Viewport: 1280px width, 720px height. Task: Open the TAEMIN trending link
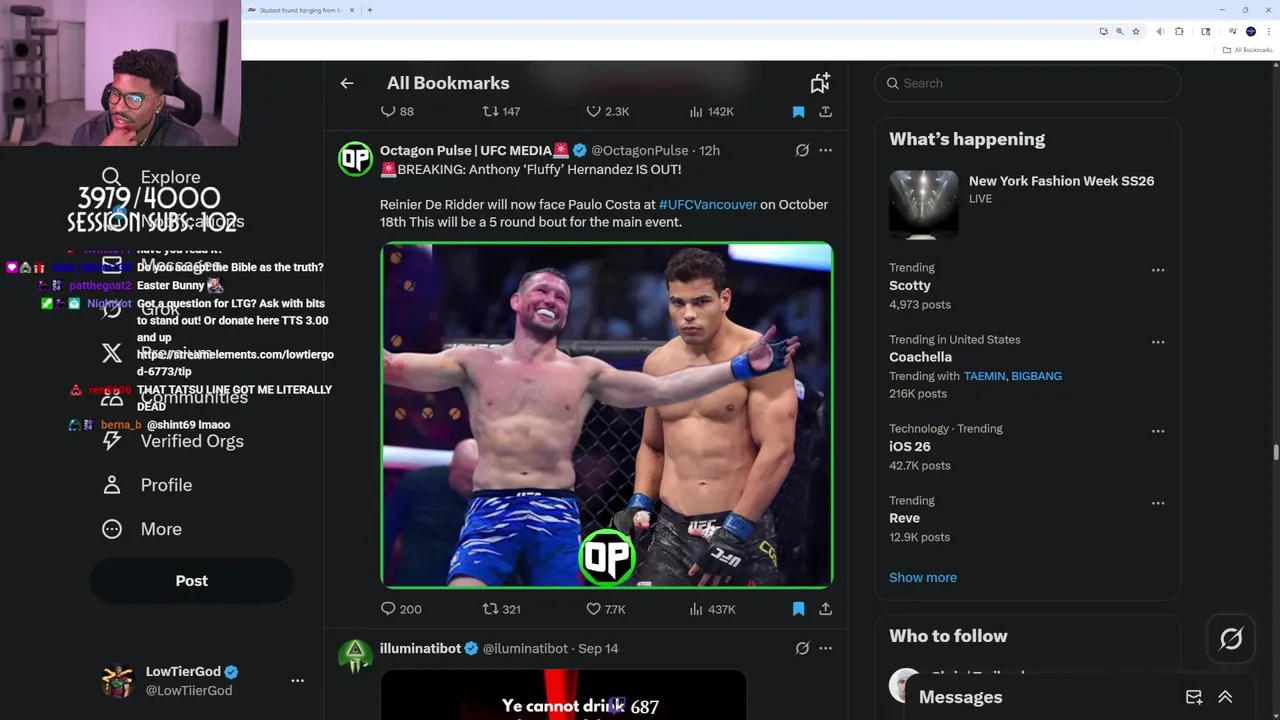pos(984,376)
